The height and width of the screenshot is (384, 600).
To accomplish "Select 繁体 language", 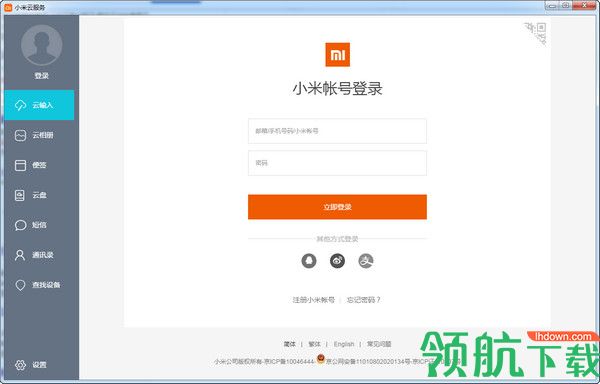I will (x=314, y=344).
